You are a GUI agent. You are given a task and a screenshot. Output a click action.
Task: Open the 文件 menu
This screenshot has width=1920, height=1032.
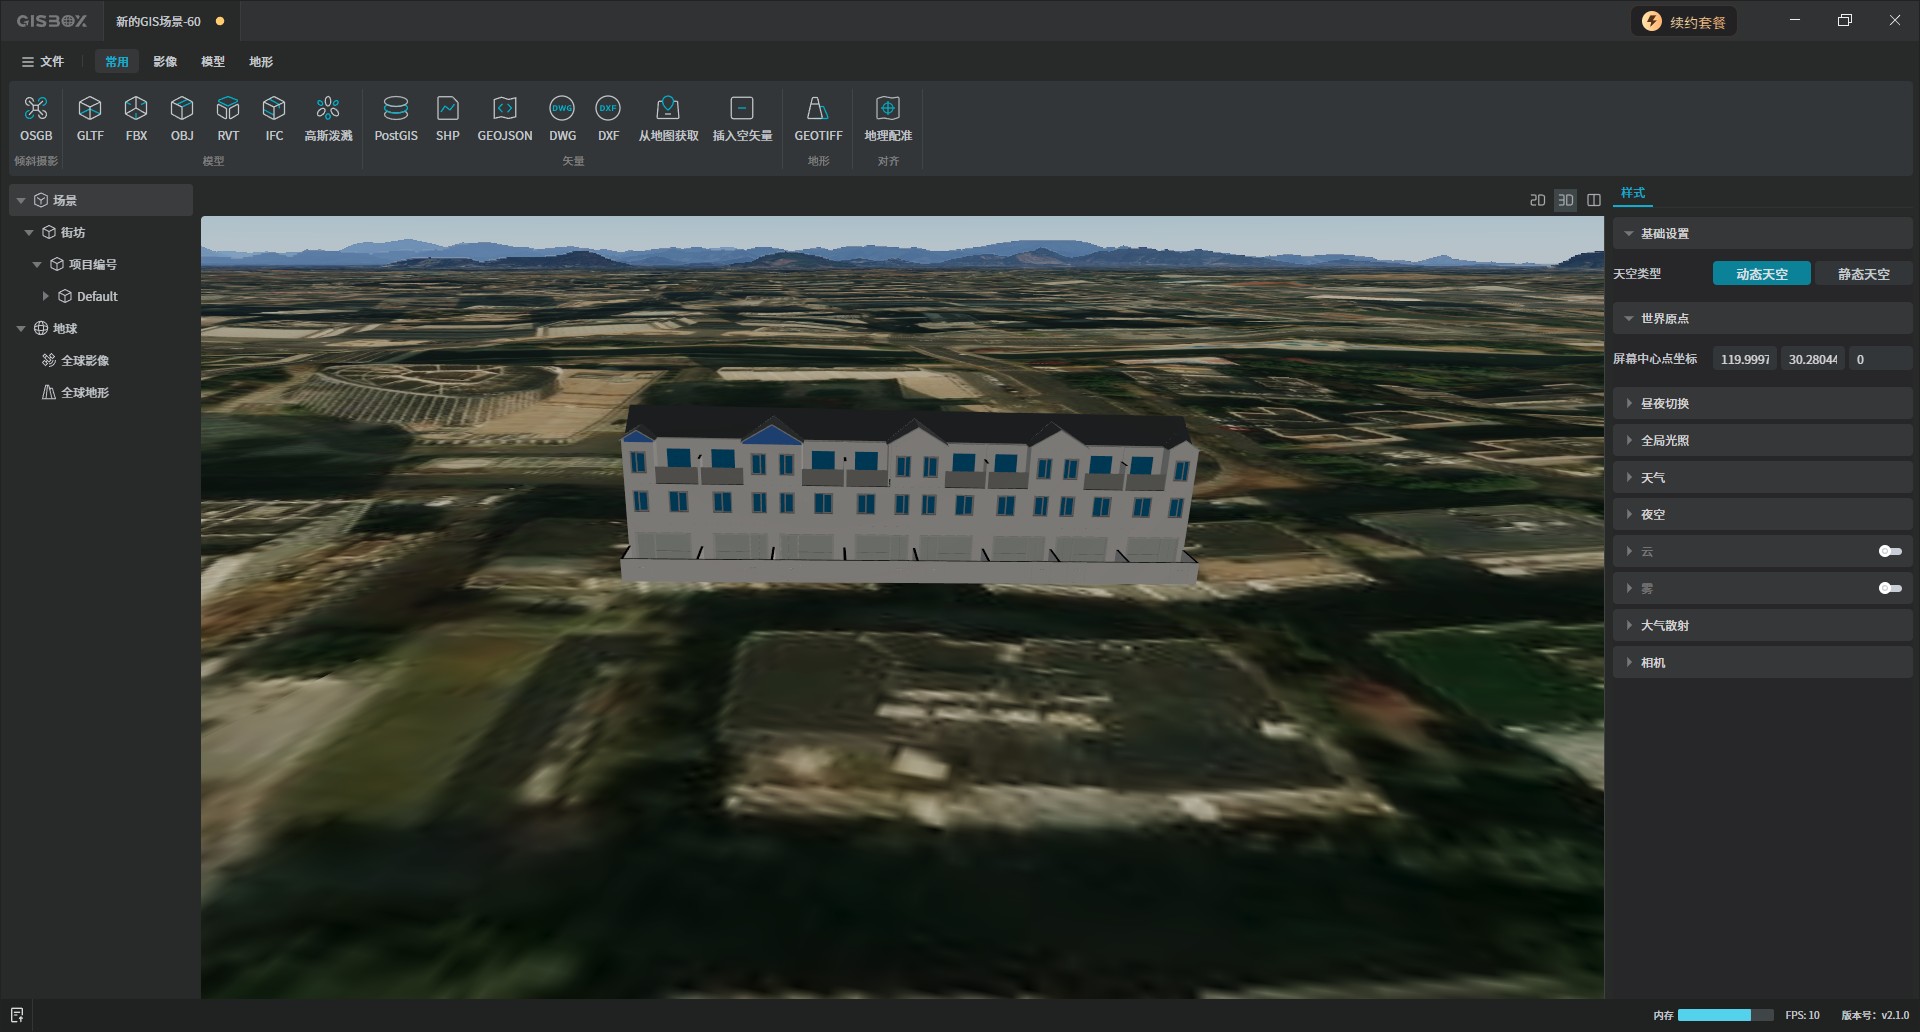(x=43, y=62)
